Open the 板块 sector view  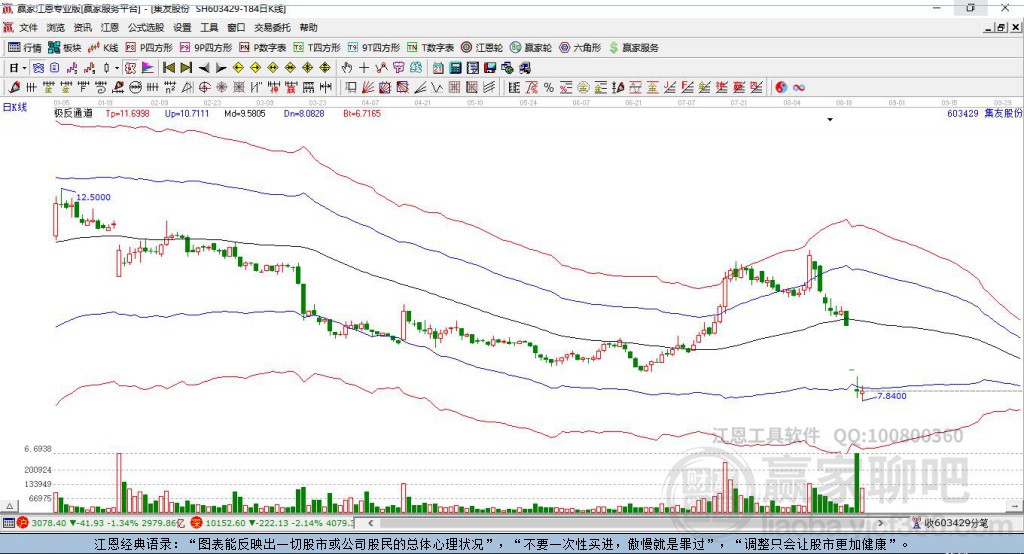click(65, 48)
